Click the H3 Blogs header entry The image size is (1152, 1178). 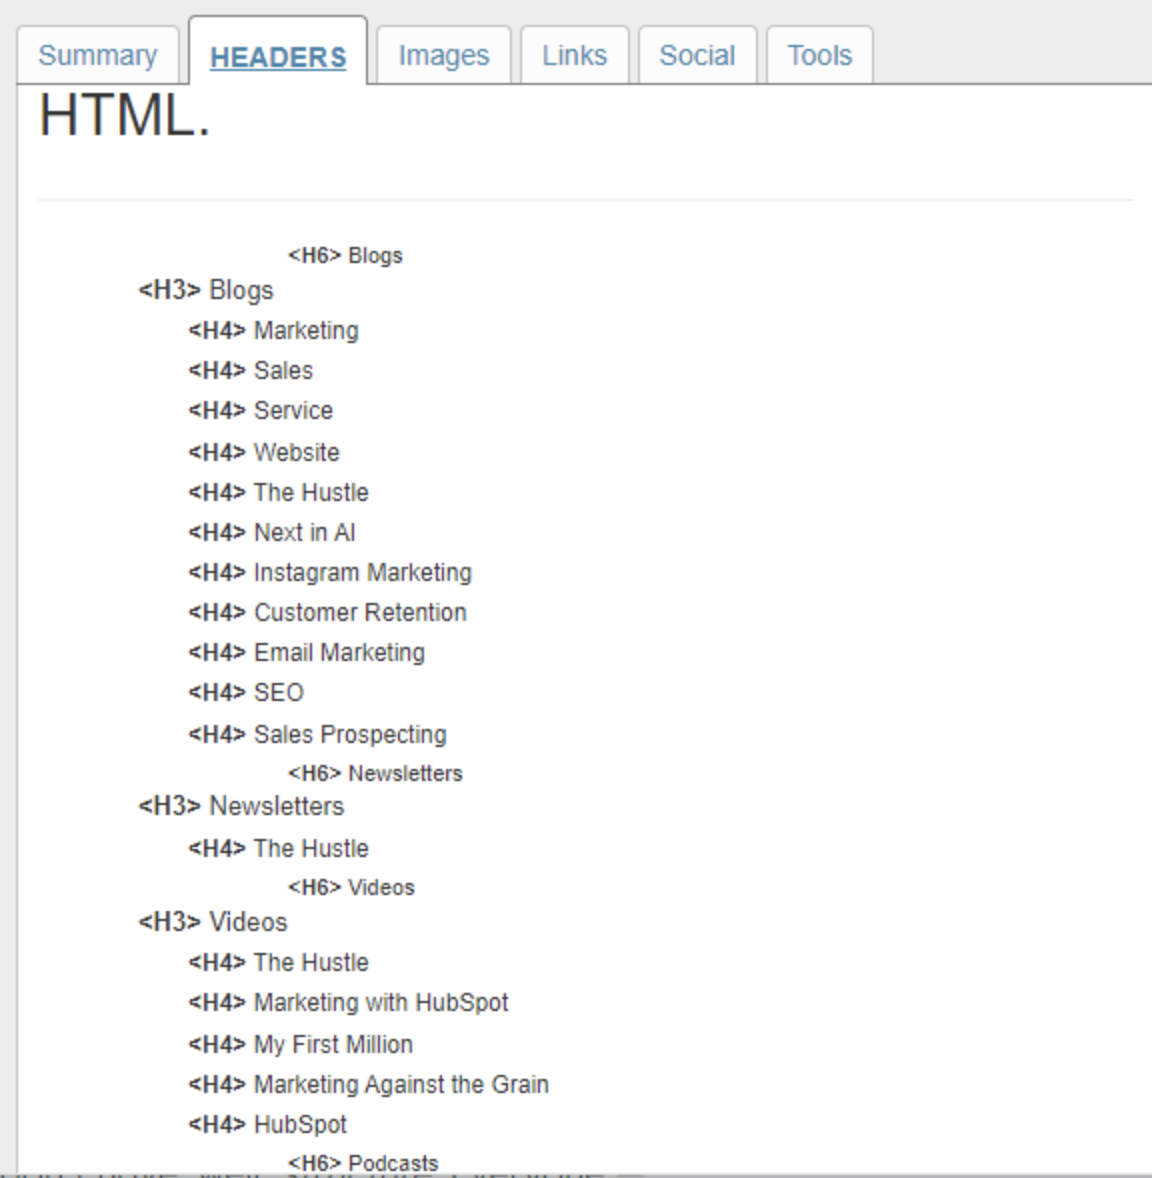coord(205,290)
